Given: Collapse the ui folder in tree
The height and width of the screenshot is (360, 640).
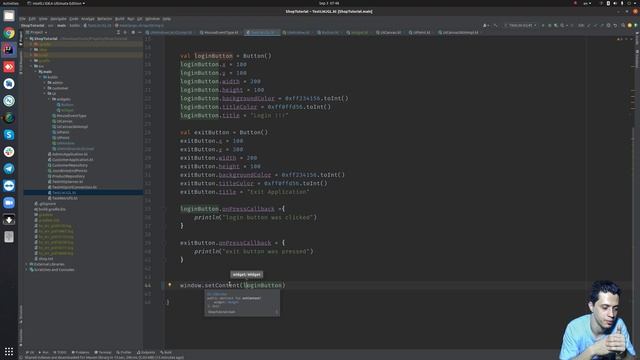Looking at the screenshot, I should click(44, 93).
